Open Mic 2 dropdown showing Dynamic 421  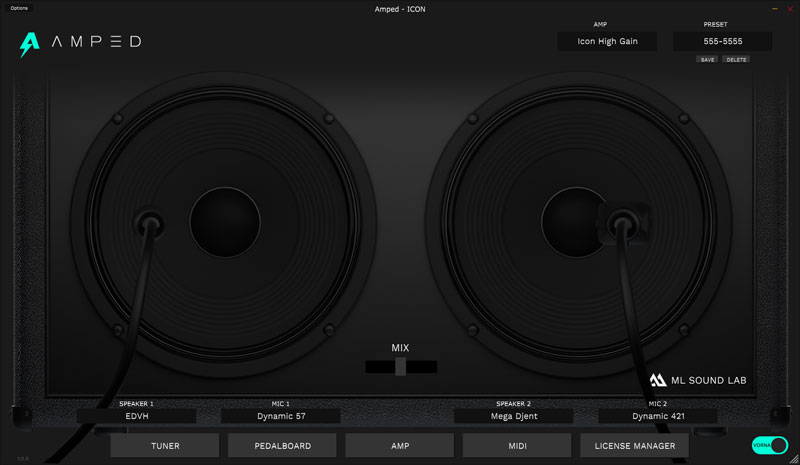pyautogui.click(x=658, y=416)
